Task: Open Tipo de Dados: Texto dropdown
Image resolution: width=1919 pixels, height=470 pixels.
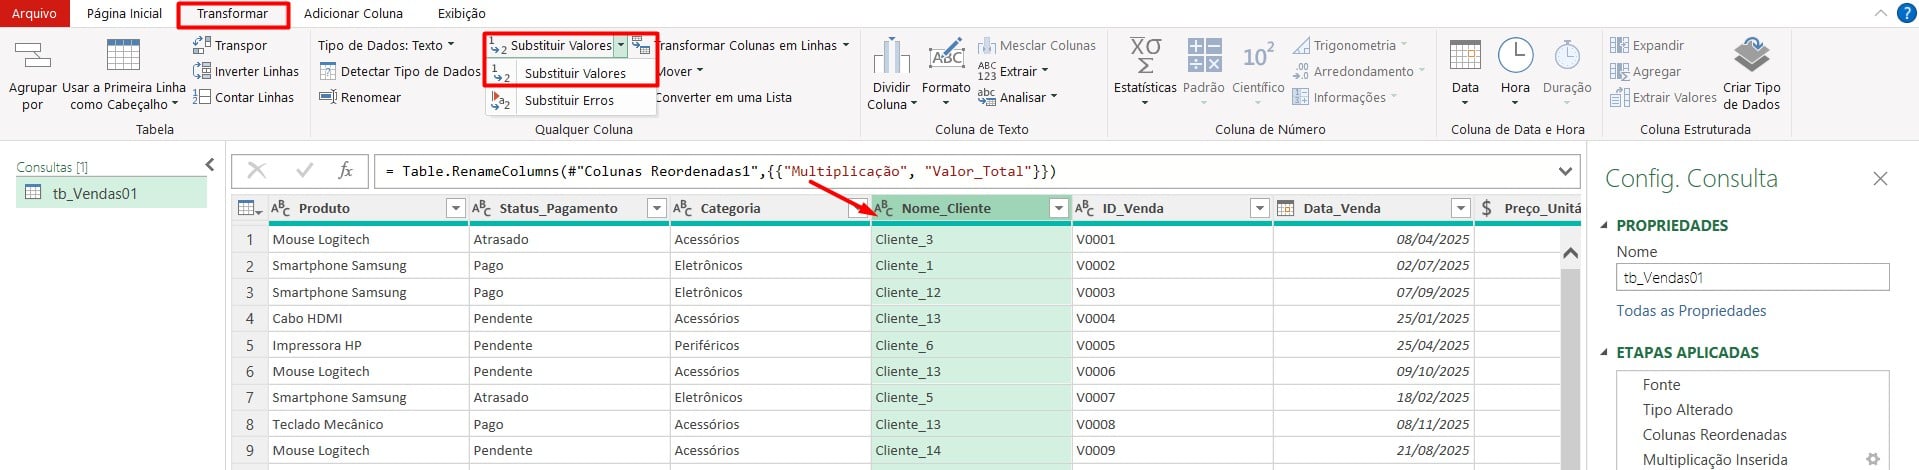Action: [386, 45]
